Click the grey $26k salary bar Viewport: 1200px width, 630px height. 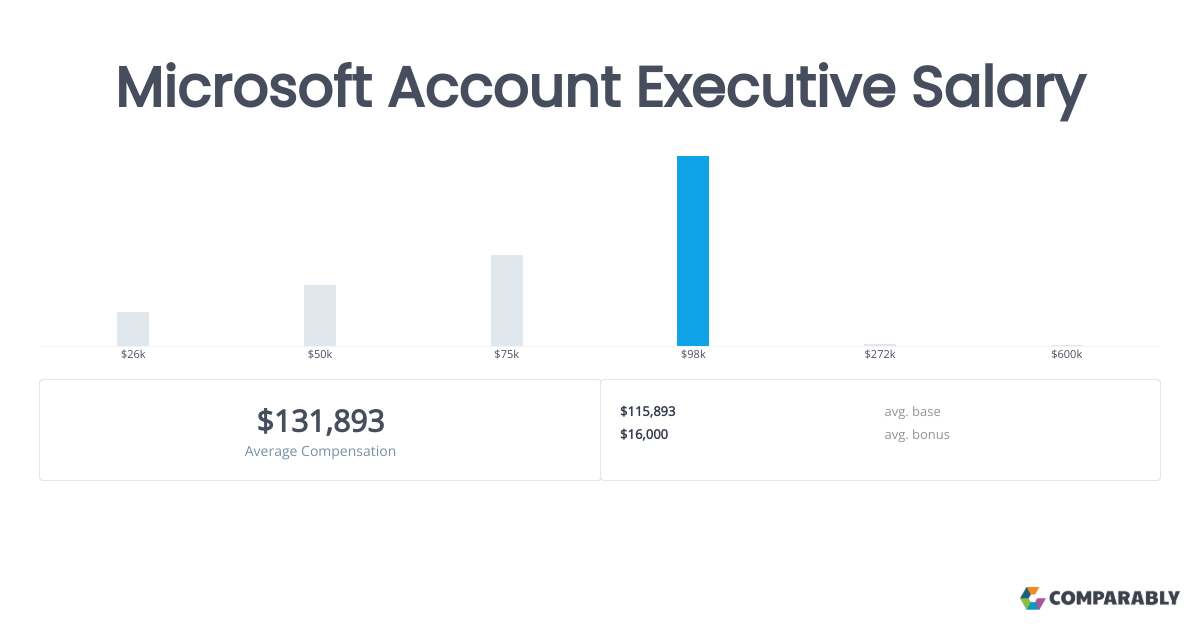pyautogui.click(x=133, y=329)
